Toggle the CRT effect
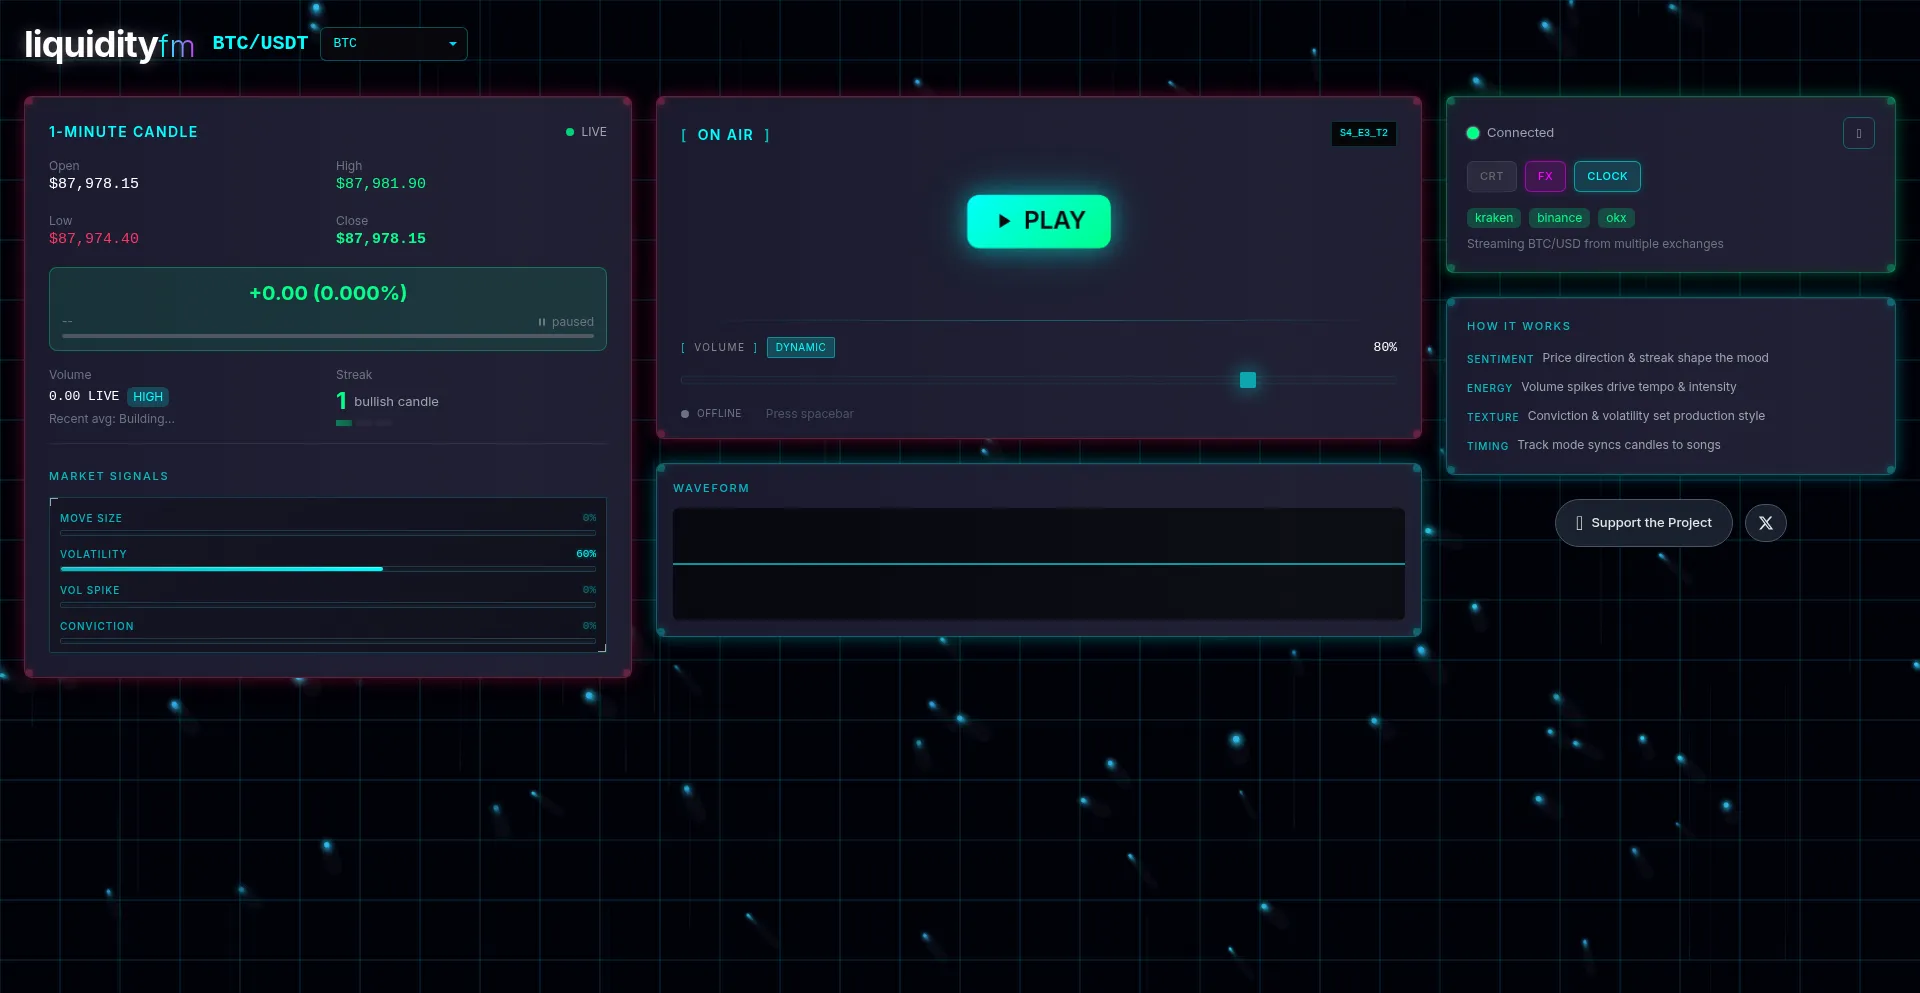The width and height of the screenshot is (1920, 993). 1491,177
